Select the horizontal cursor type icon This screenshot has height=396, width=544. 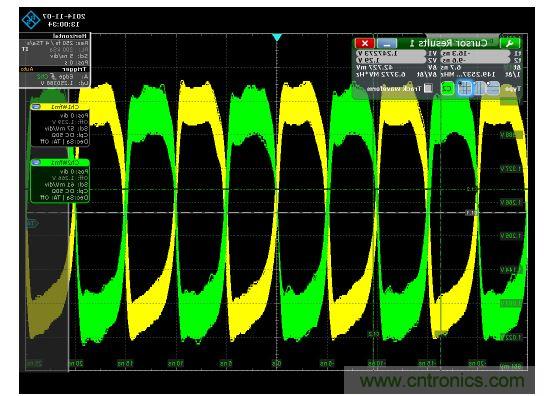coord(493,89)
